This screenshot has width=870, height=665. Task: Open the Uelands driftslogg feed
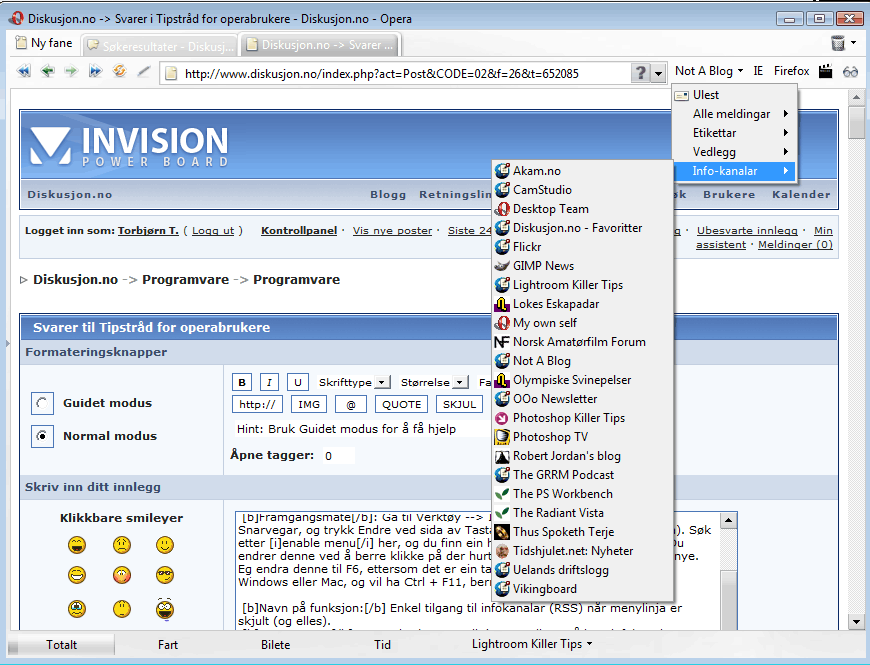pyautogui.click(x=583, y=570)
